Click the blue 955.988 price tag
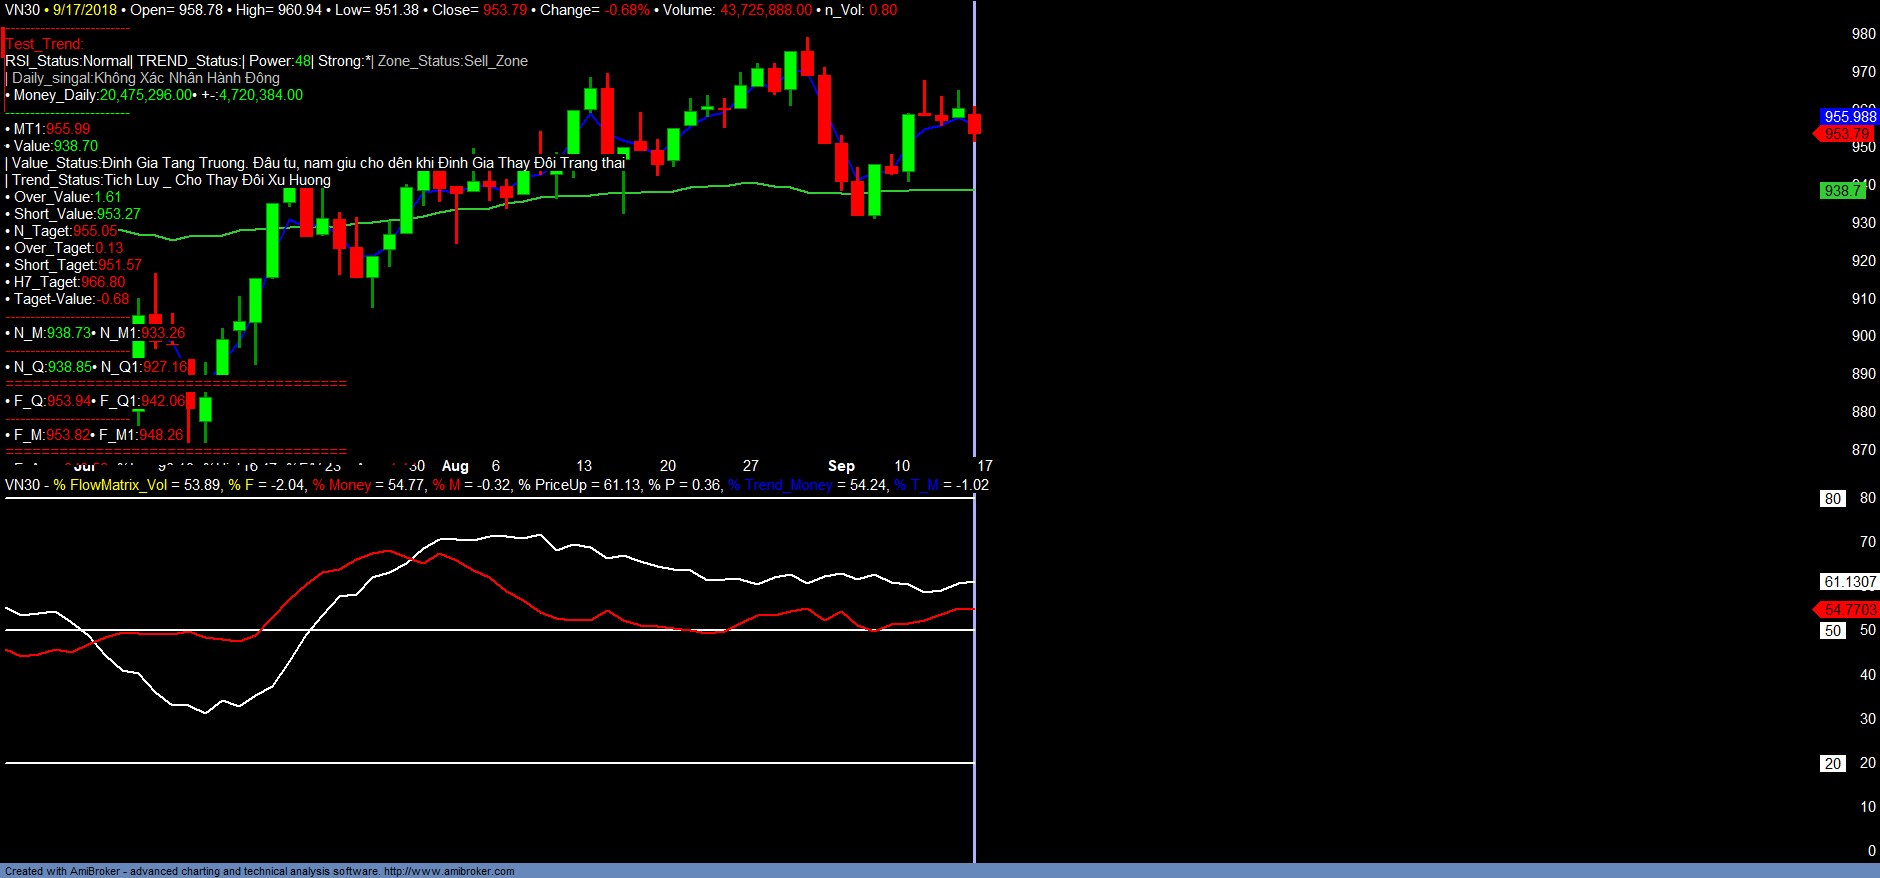1880x878 pixels. coord(1849,117)
